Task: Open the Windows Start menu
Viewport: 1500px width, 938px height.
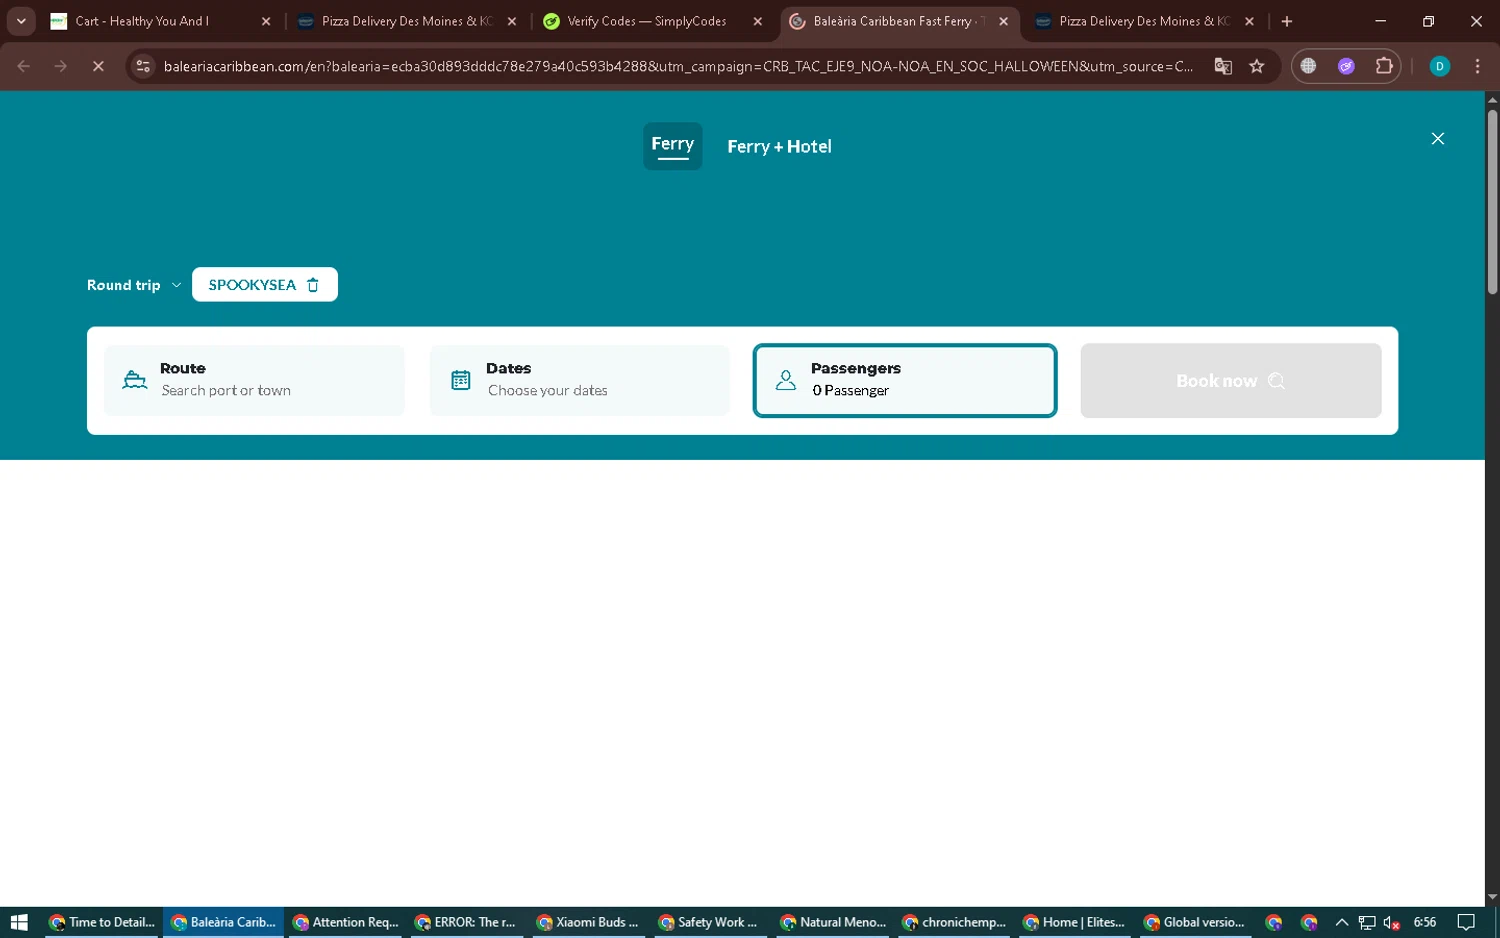Action: click(18, 922)
